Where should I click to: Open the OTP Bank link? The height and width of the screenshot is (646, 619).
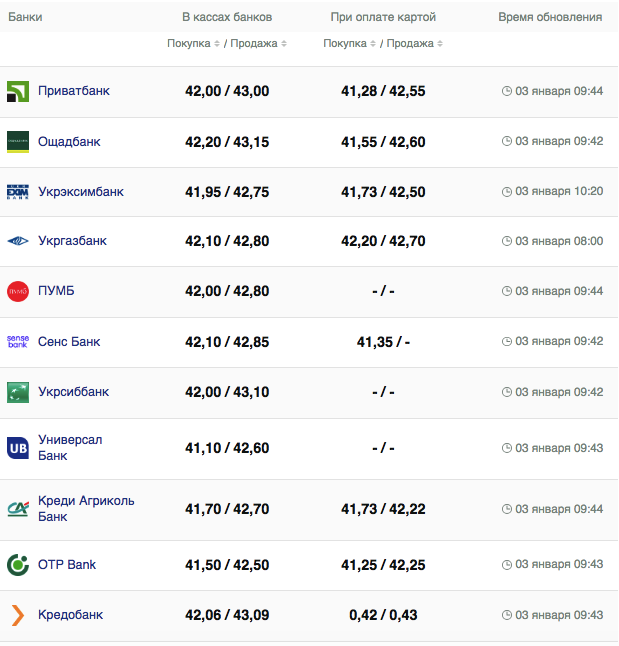(x=67, y=565)
